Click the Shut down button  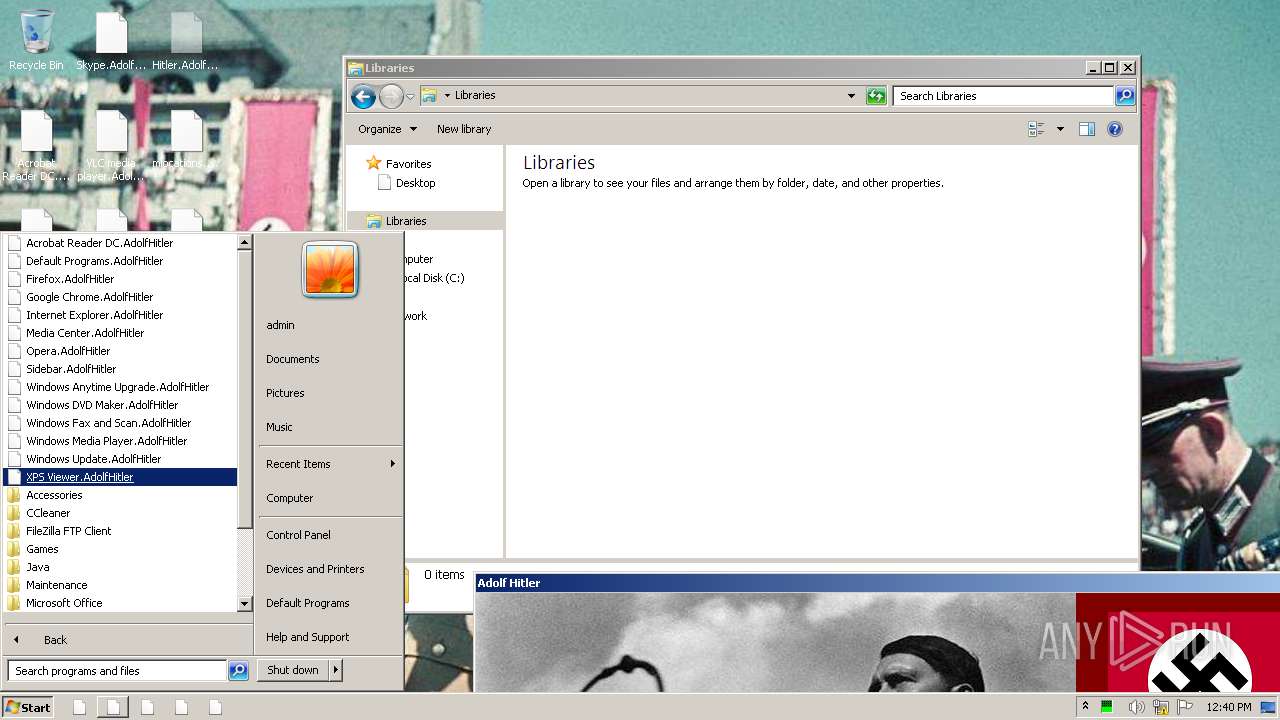293,670
